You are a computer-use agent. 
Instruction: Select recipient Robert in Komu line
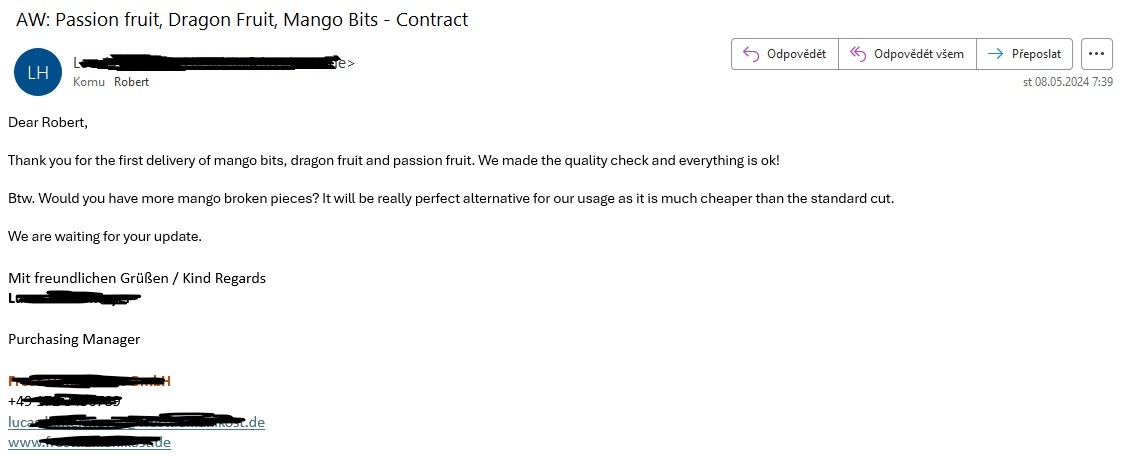click(x=131, y=82)
